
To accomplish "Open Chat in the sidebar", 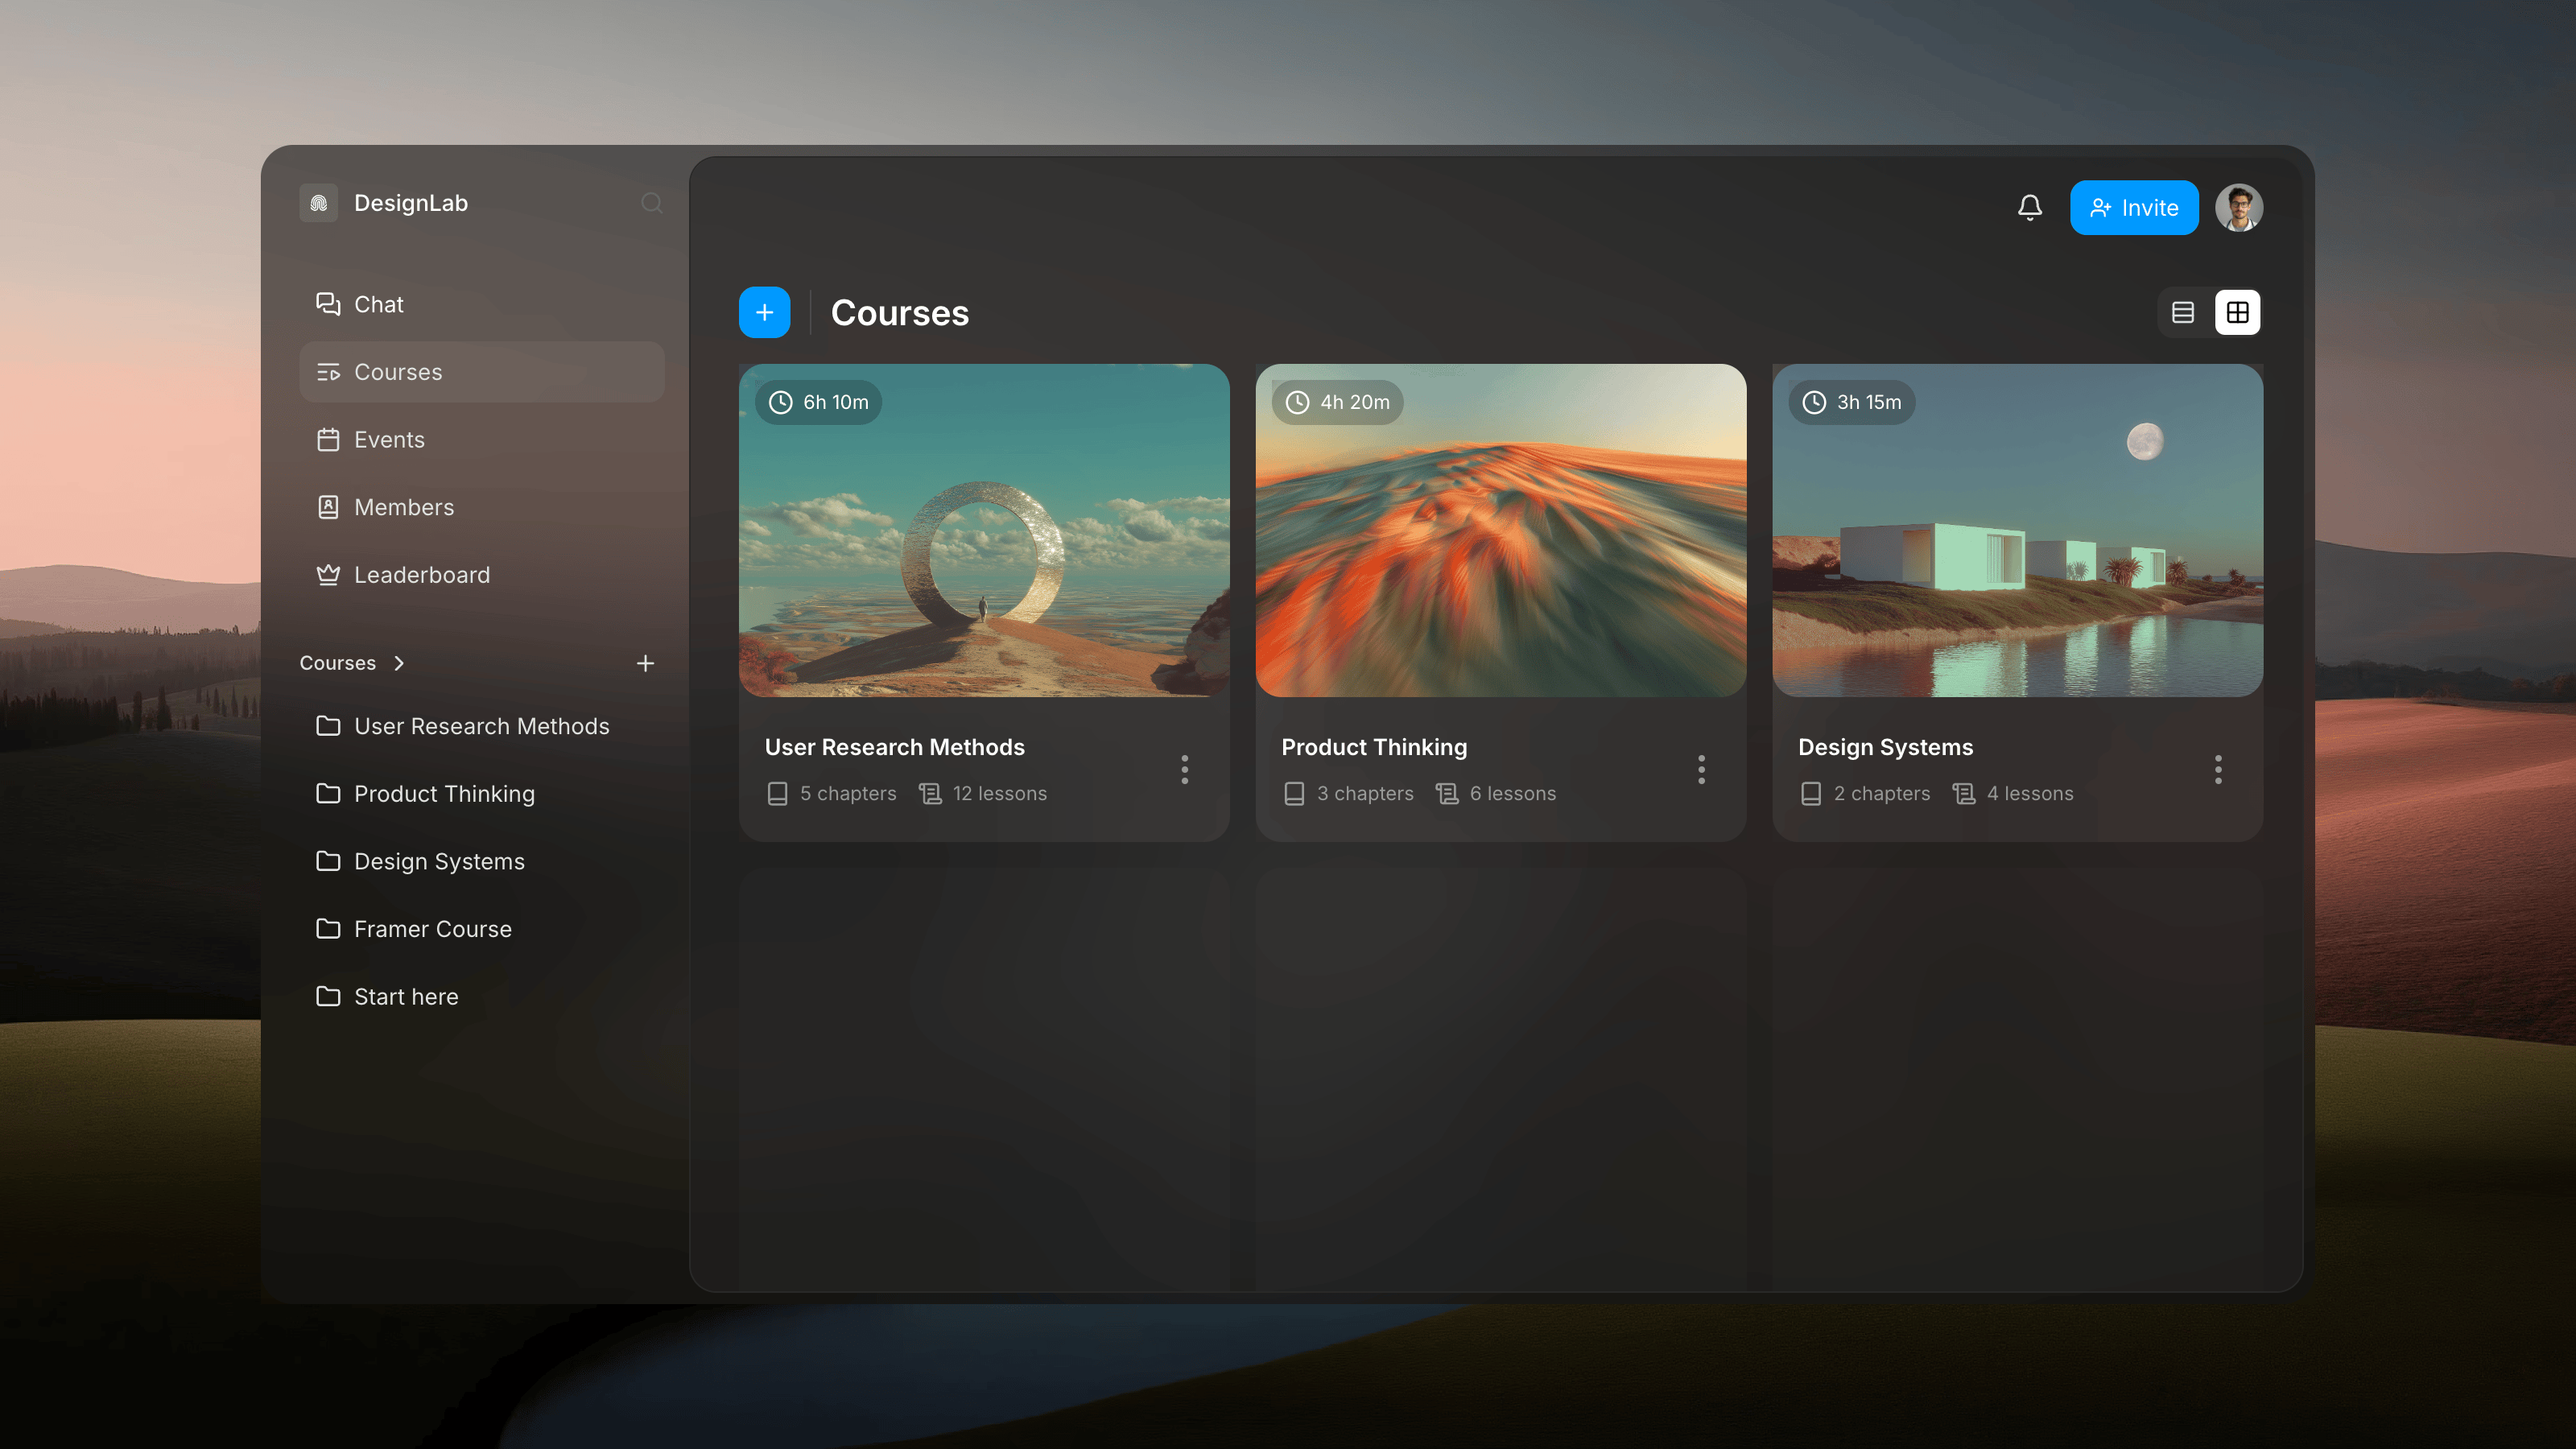I will tap(481, 304).
